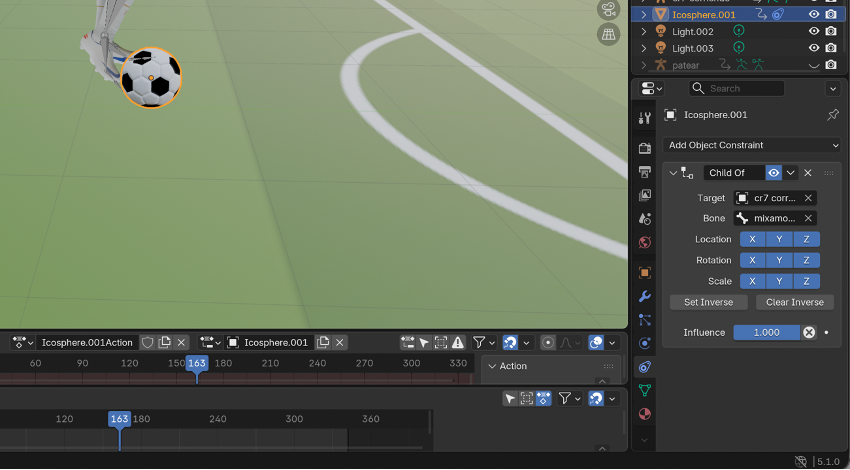
Task: Open dope sheet mode dropdown
Action: point(22,343)
